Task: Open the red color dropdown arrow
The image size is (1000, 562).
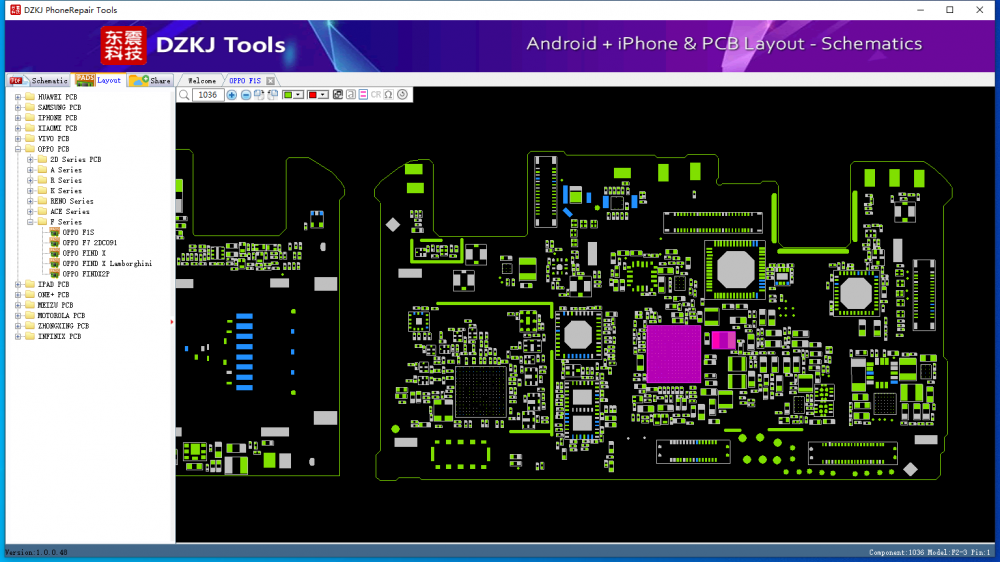Action: point(324,95)
